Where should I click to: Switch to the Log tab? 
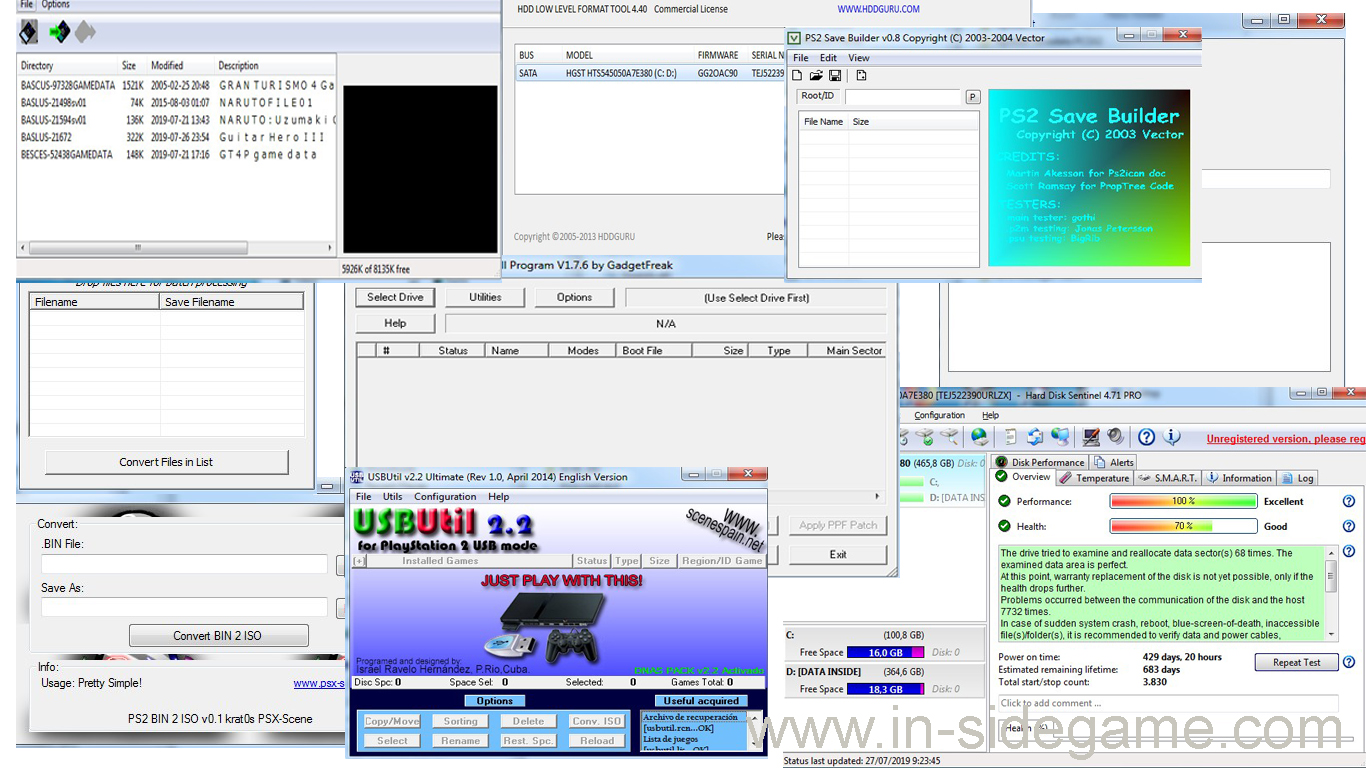click(x=1298, y=478)
